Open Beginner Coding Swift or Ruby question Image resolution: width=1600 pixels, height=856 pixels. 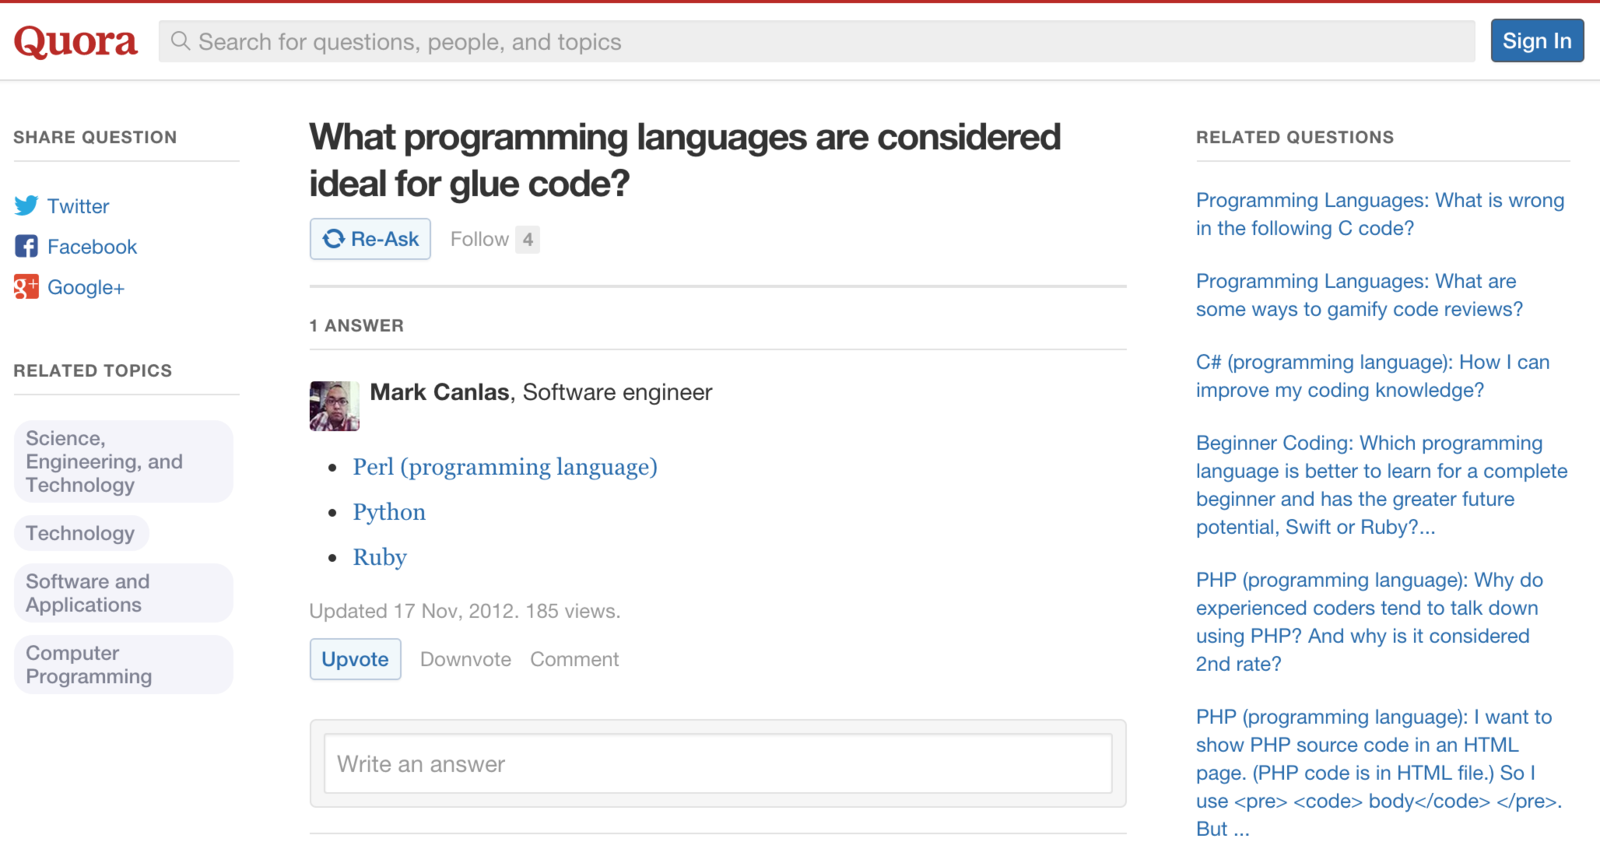(1382, 485)
